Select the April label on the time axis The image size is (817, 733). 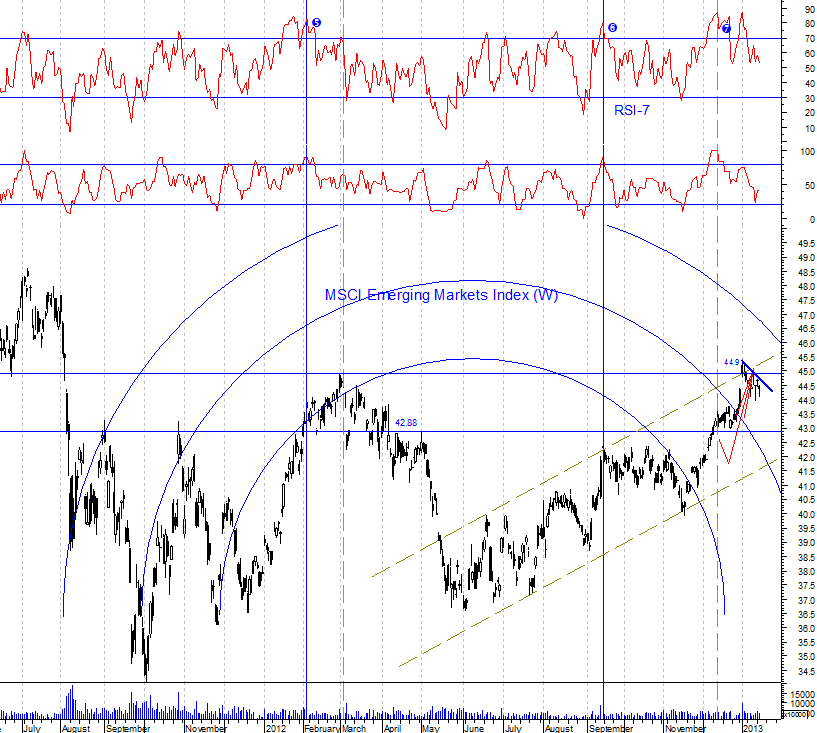point(392,728)
